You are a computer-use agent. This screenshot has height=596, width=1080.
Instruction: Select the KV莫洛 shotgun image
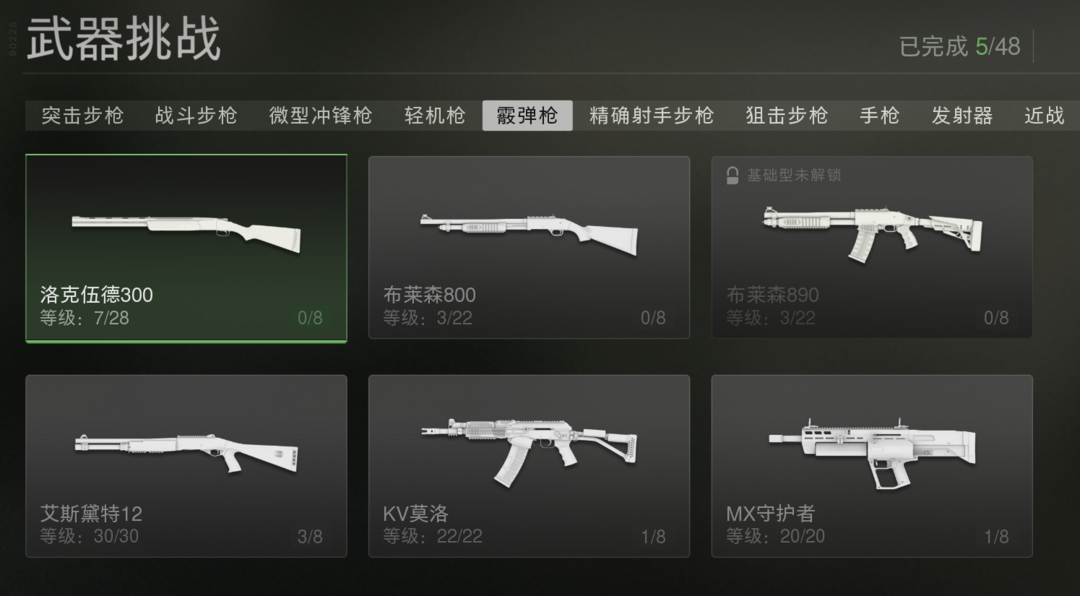coord(529,453)
